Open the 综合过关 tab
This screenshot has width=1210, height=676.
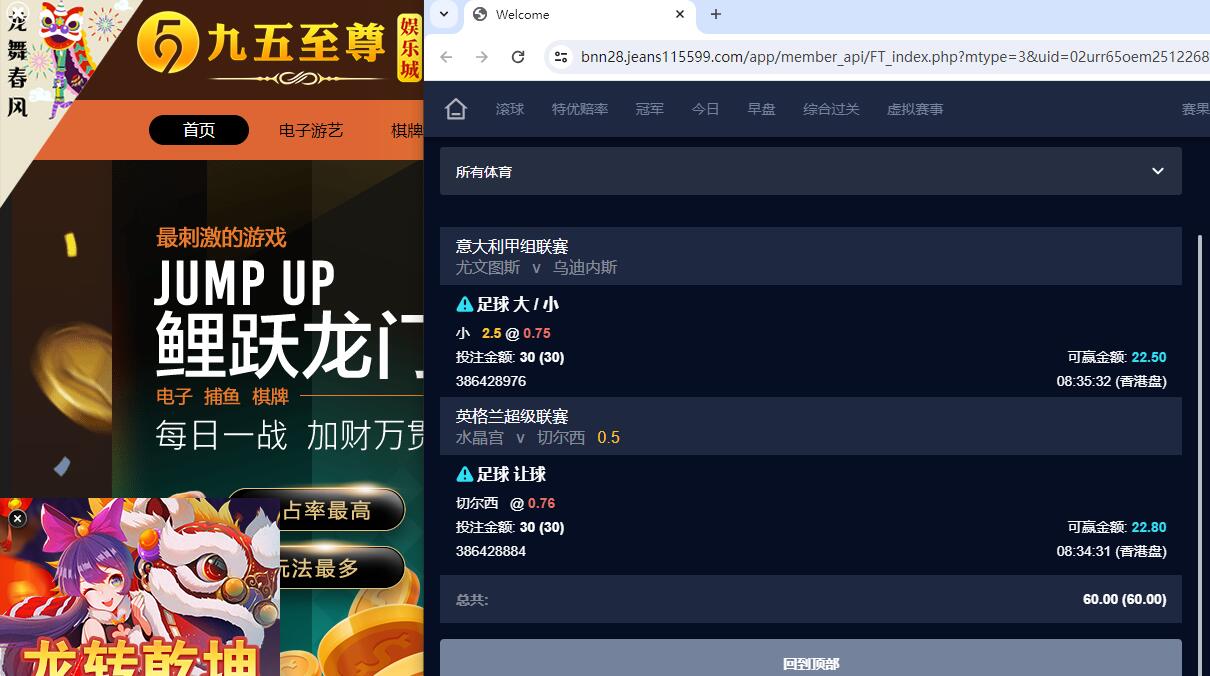click(831, 109)
